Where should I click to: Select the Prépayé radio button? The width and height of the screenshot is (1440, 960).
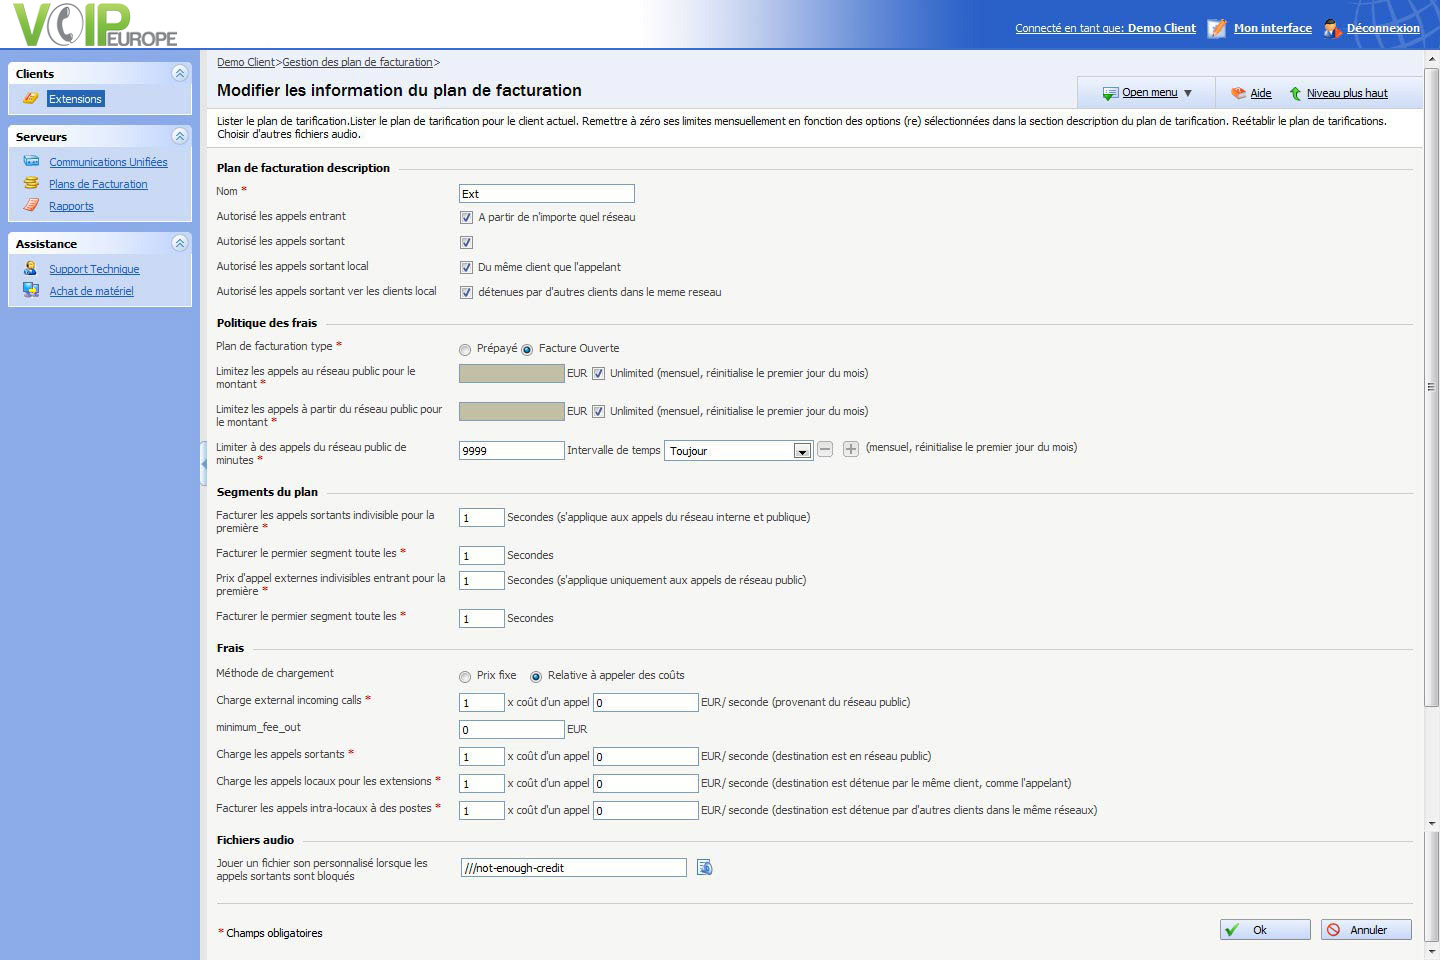point(465,349)
